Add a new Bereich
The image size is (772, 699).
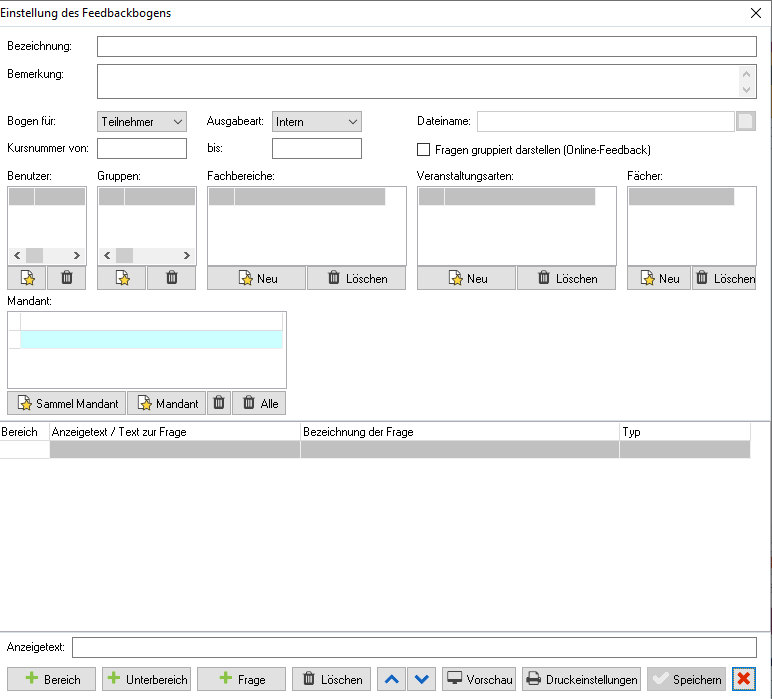(x=52, y=679)
